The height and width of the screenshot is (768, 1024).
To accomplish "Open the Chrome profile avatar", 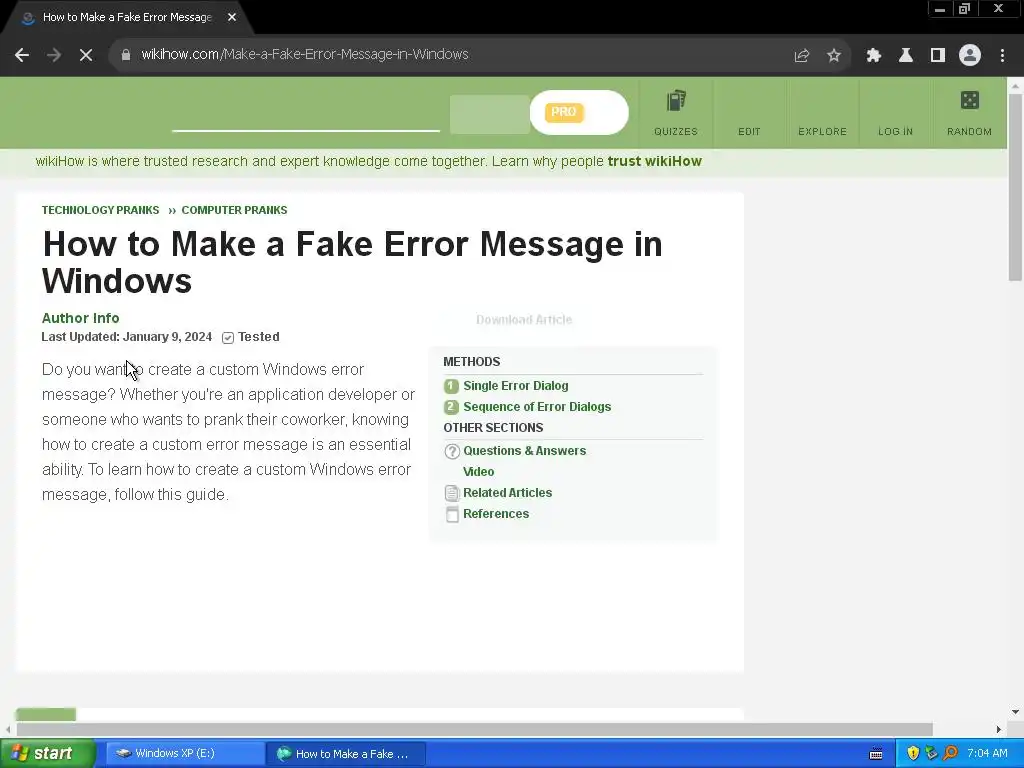I will click(970, 56).
